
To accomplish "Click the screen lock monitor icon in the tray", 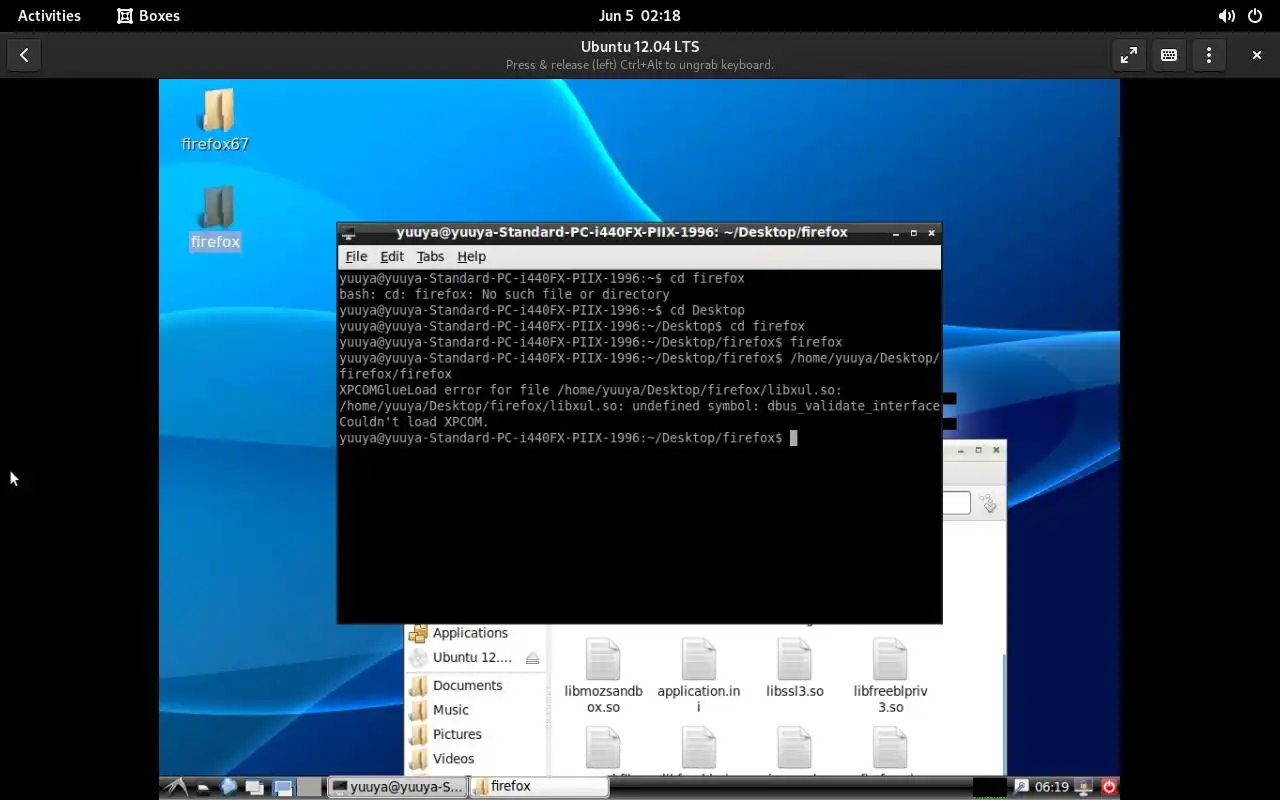I will (x=1083, y=787).
